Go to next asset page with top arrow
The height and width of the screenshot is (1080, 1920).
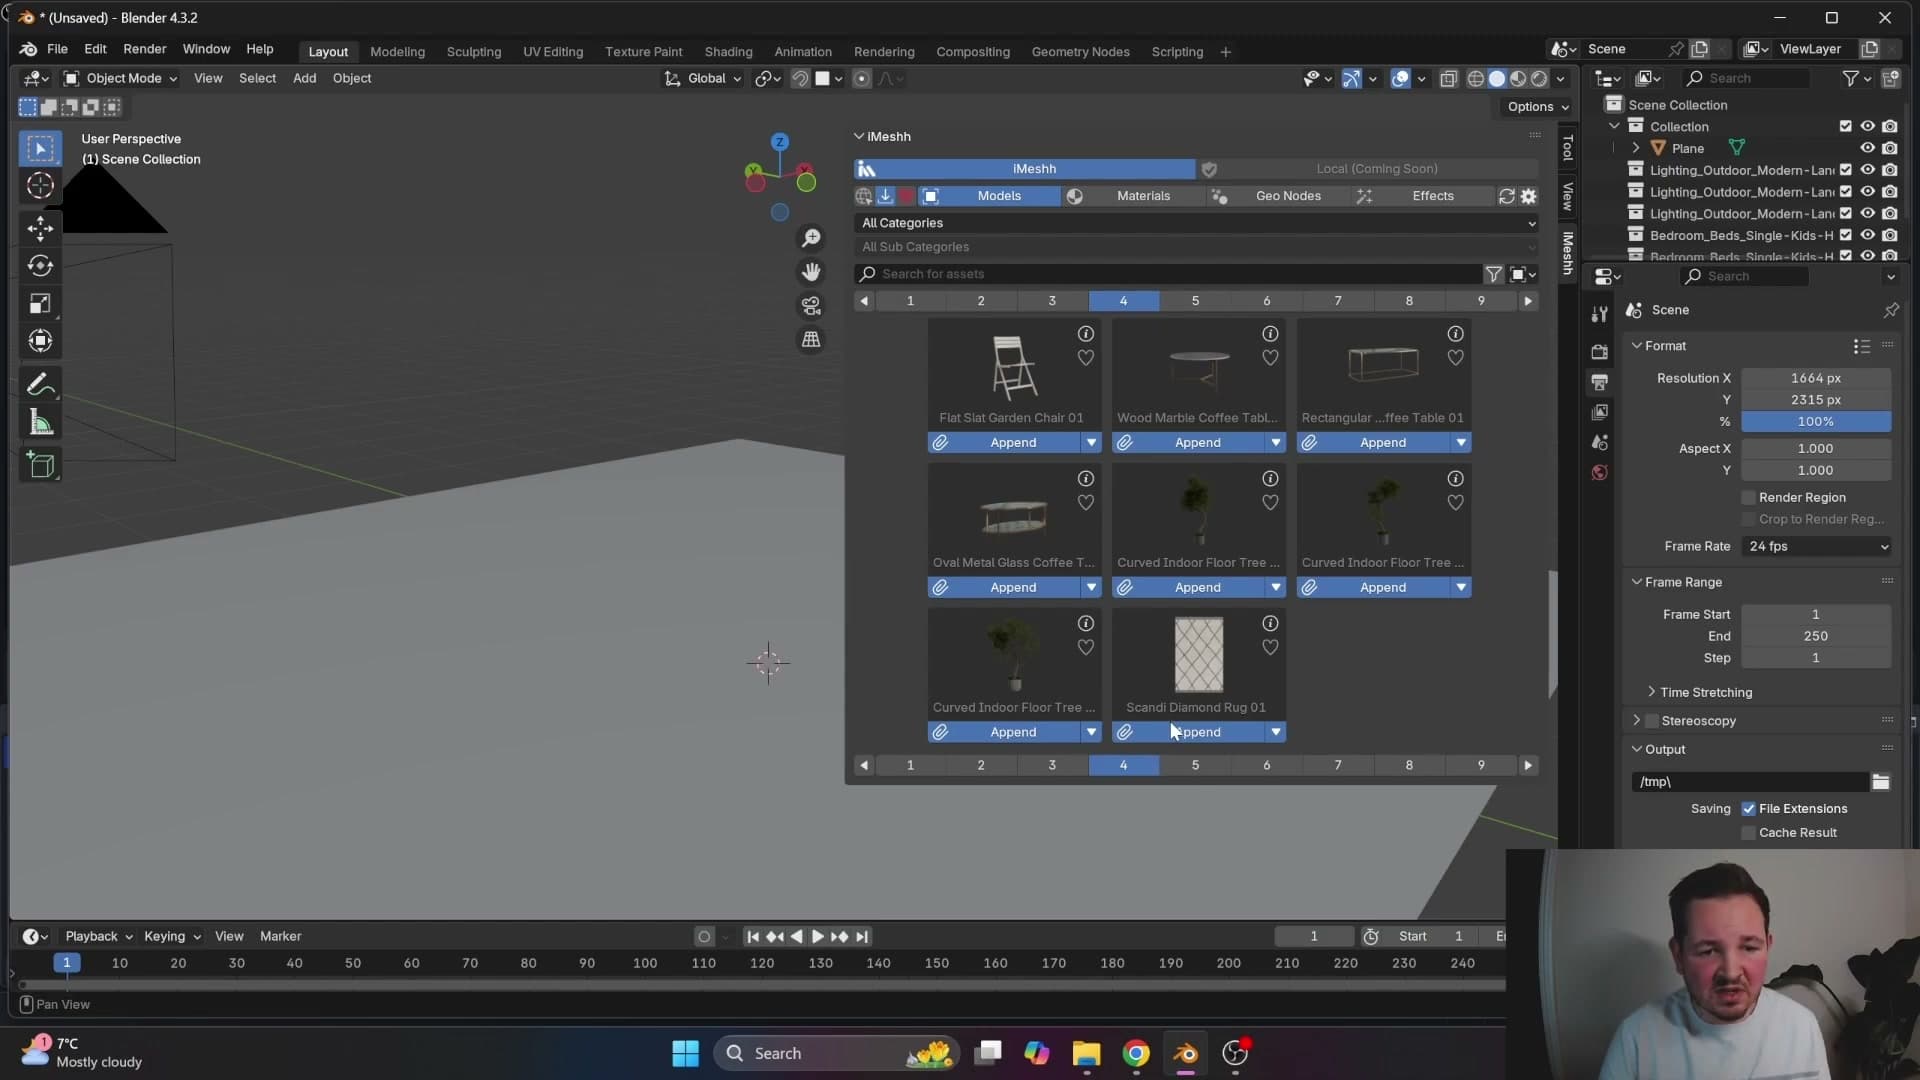[1528, 301]
